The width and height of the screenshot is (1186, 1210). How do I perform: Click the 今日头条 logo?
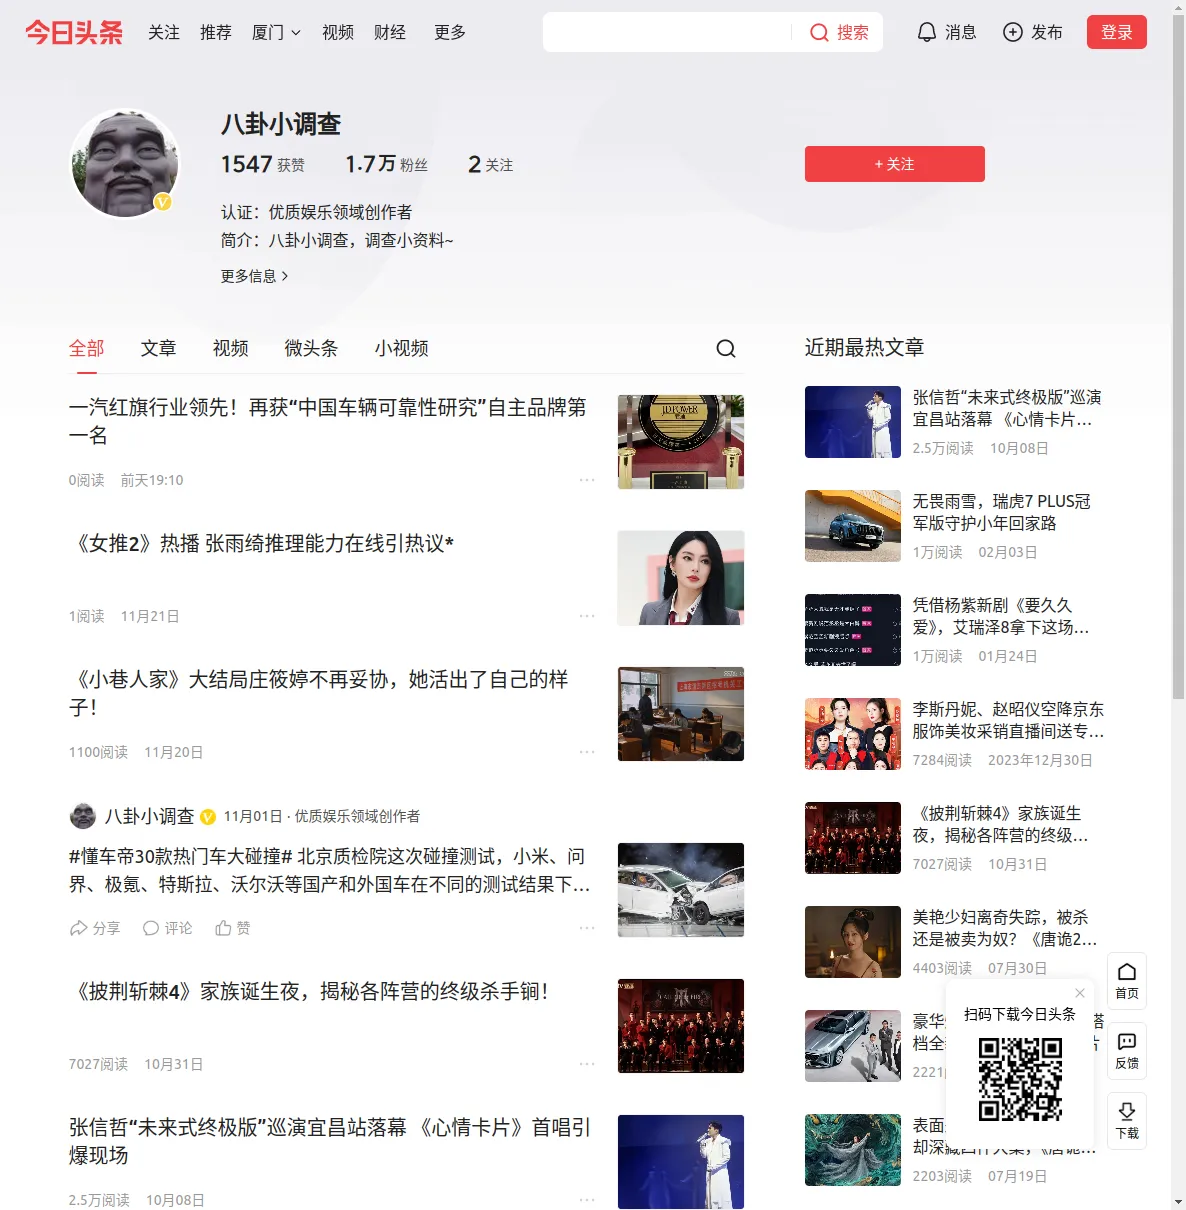(74, 32)
